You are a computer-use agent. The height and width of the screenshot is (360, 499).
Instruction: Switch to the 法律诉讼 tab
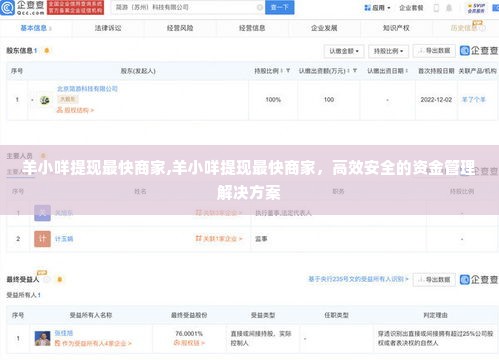pyautogui.click(x=108, y=28)
